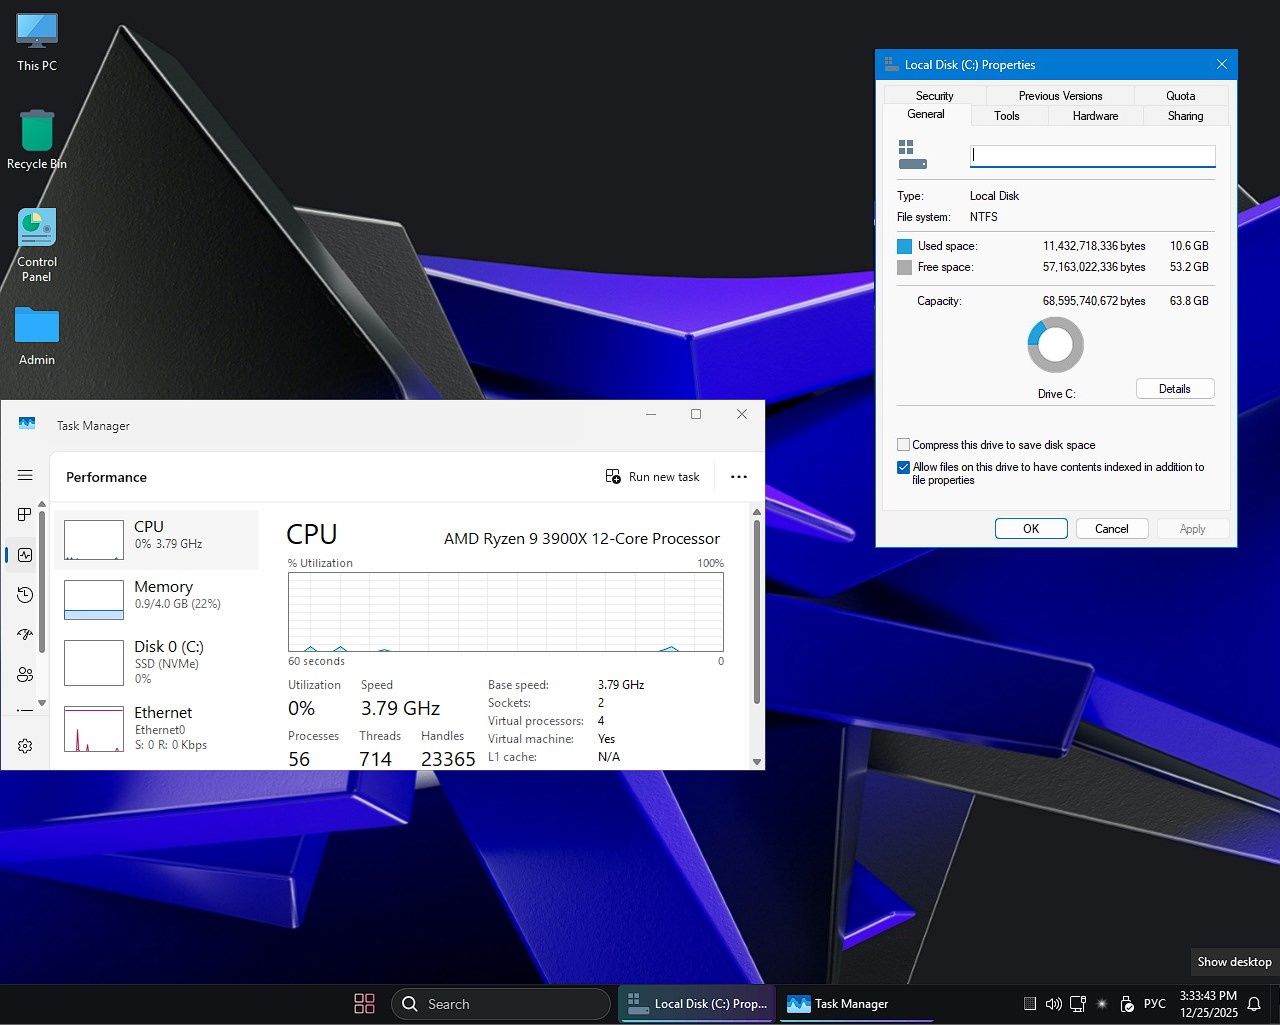Viewport: 1280px width, 1025px height.
Task: Open the App history view
Action: coord(25,594)
